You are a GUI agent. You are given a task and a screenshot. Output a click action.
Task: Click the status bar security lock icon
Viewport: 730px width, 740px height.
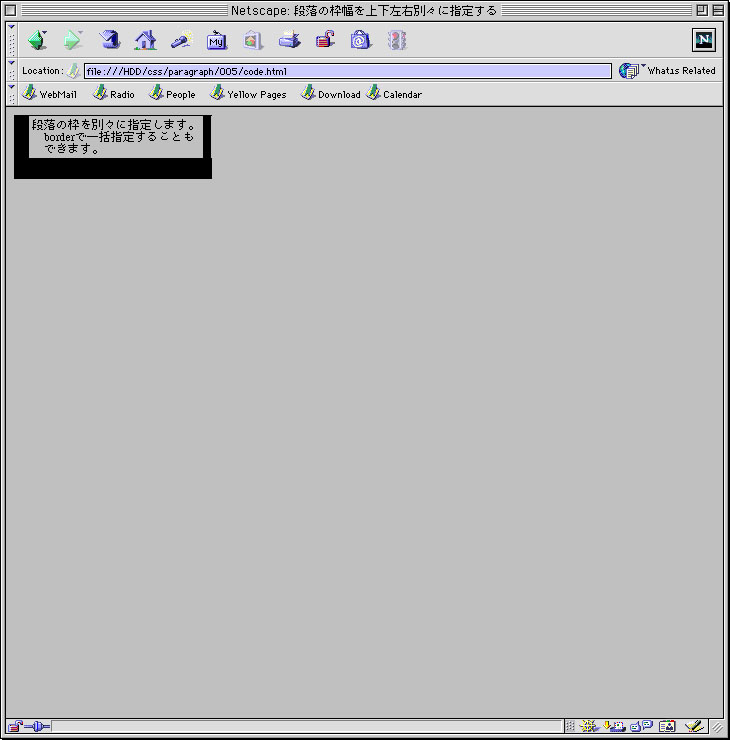15,726
